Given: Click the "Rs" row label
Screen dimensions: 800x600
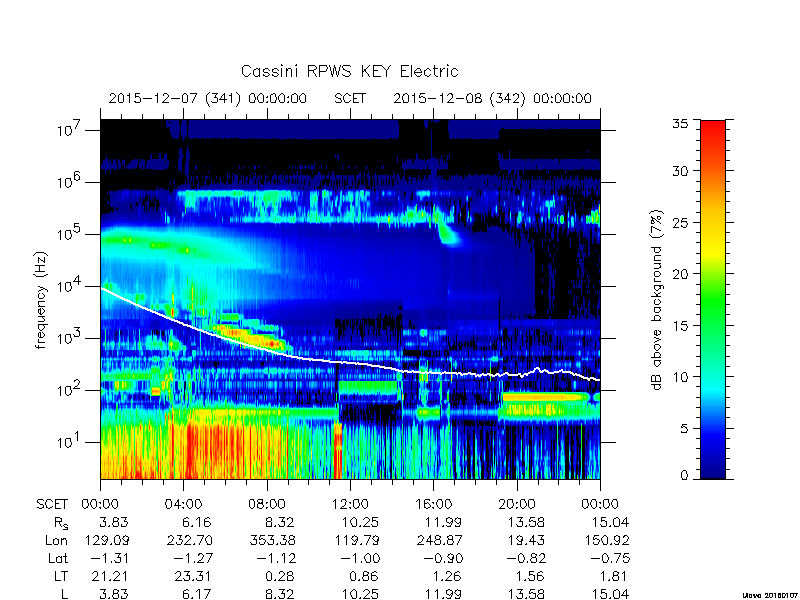Looking at the screenshot, I should pyautogui.click(x=60, y=523).
